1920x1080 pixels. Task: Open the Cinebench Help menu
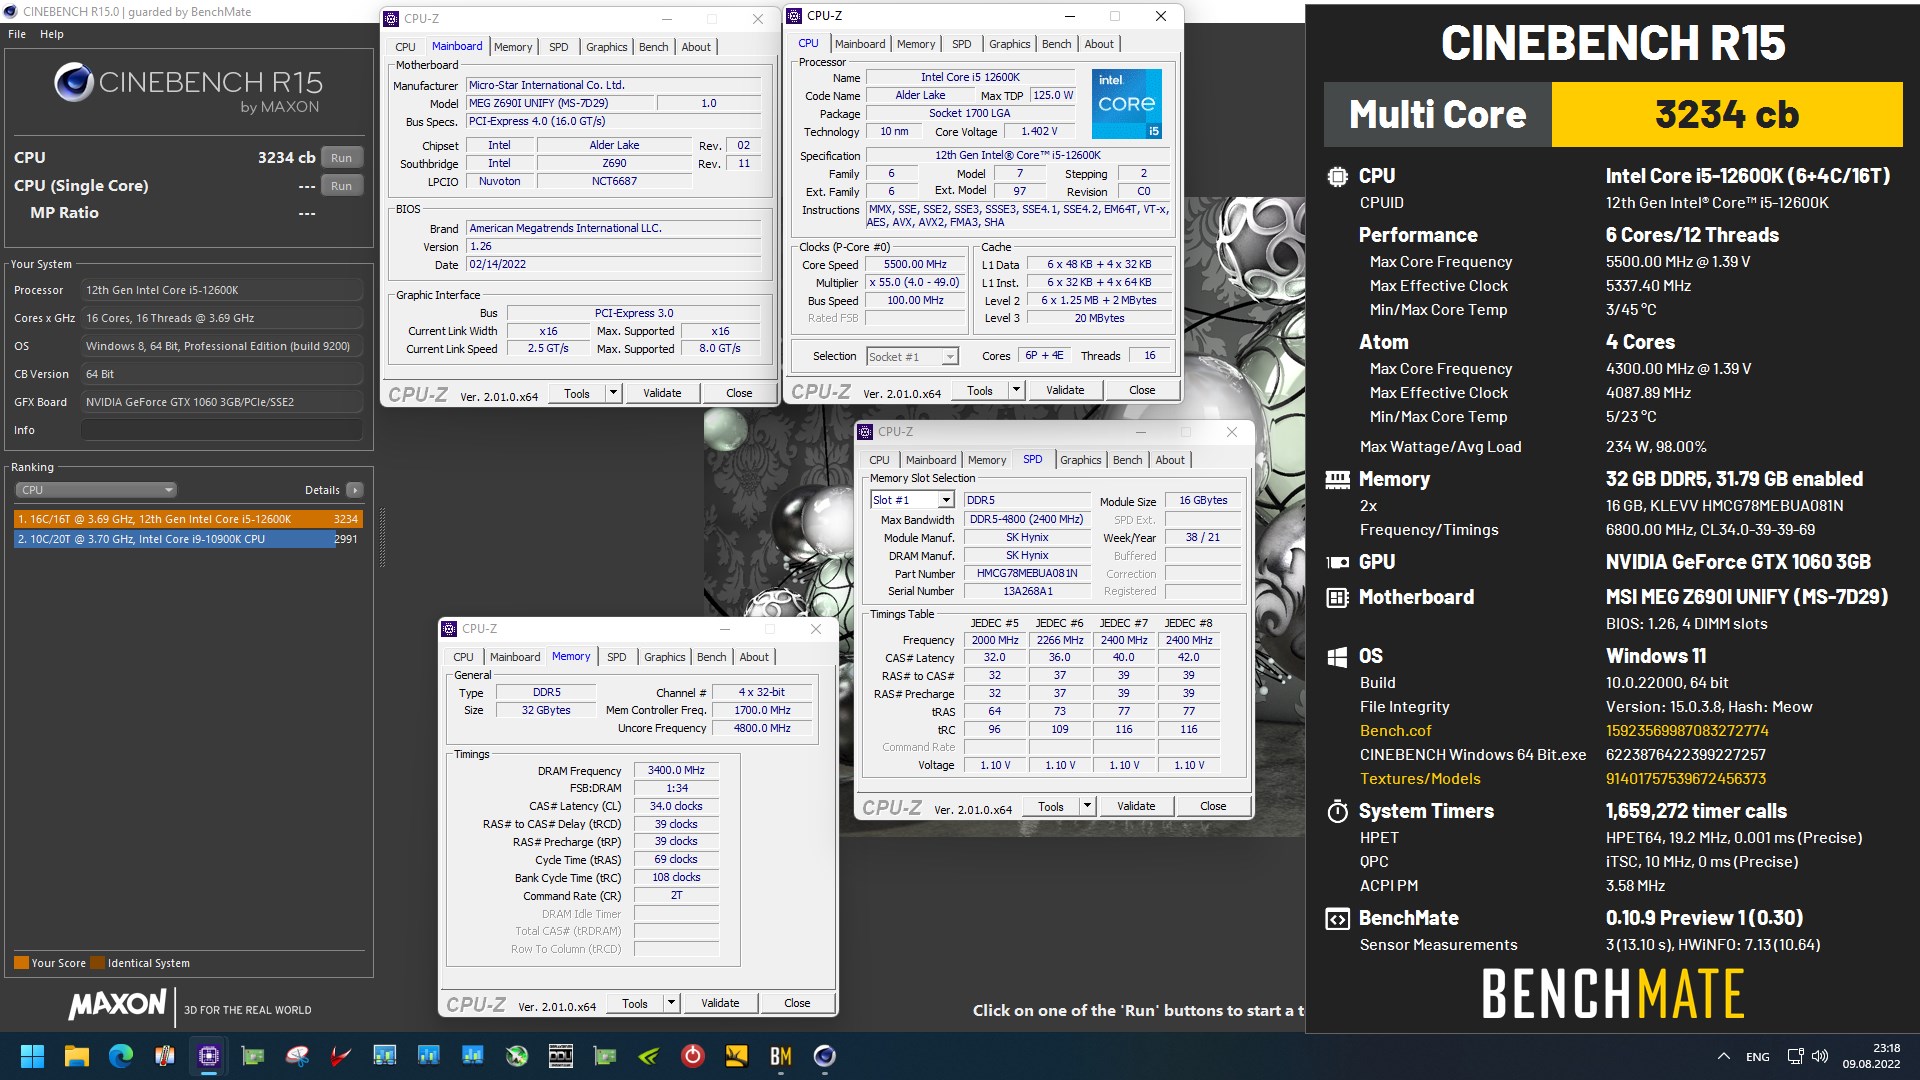(x=52, y=34)
